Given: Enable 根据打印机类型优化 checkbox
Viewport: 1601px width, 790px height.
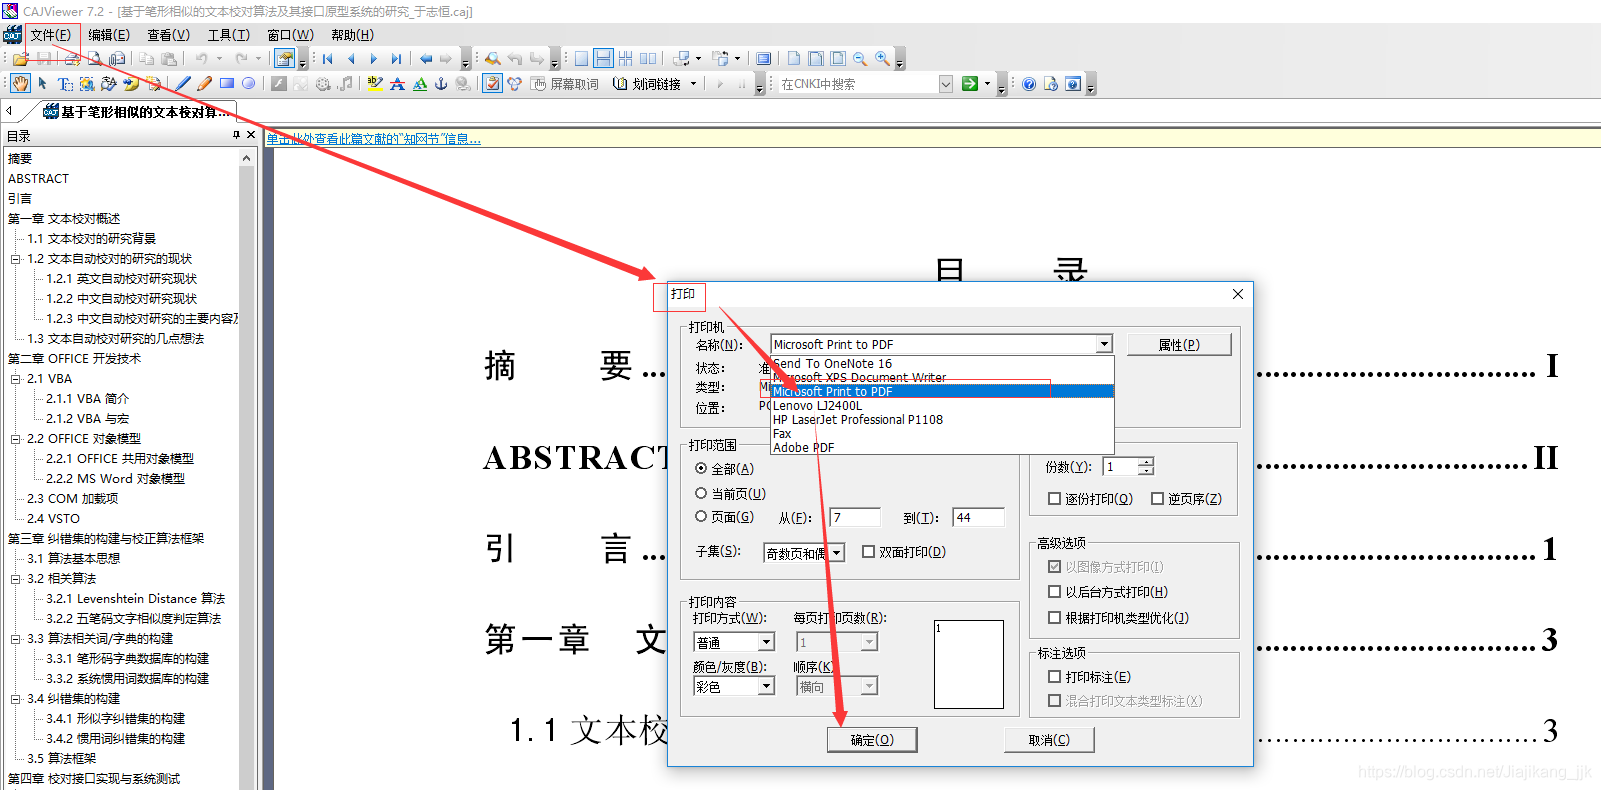Looking at the screenshot, I should coord(1054,618).
